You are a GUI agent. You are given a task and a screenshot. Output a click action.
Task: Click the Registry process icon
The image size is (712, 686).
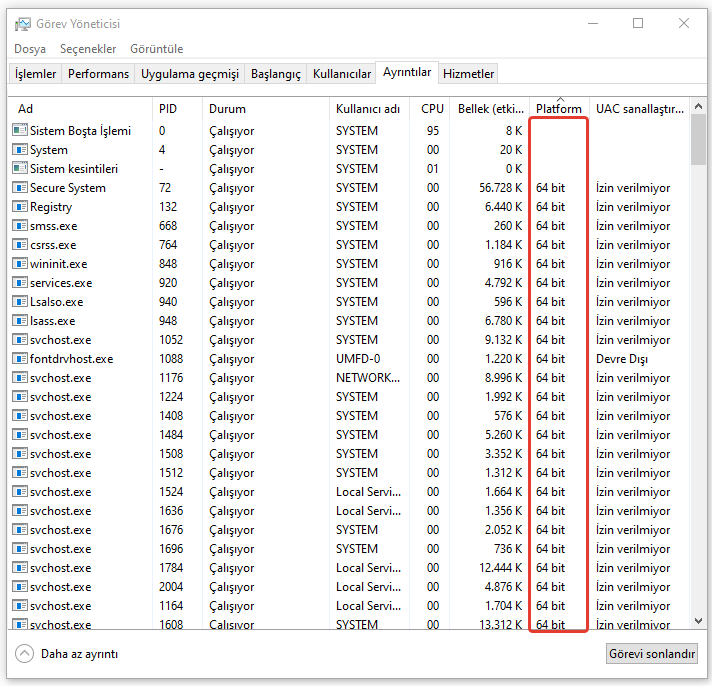tap(19, 207)
